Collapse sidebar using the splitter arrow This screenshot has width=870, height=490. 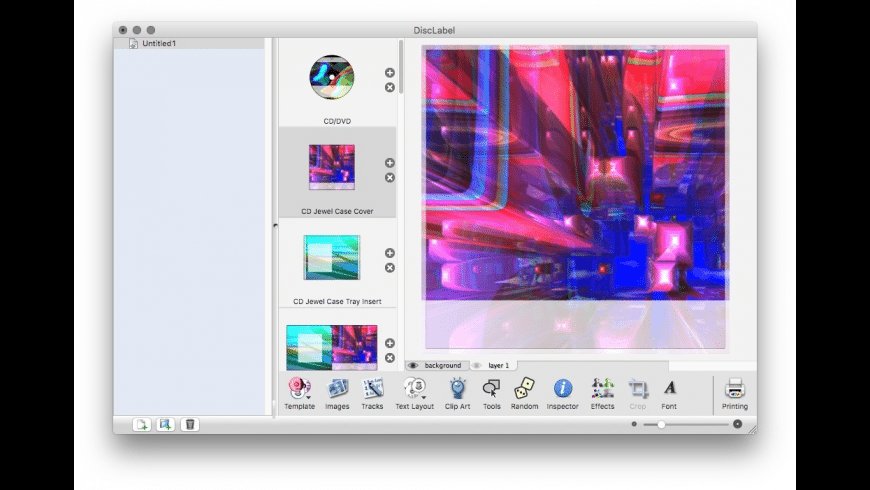[x=274, y=227]
